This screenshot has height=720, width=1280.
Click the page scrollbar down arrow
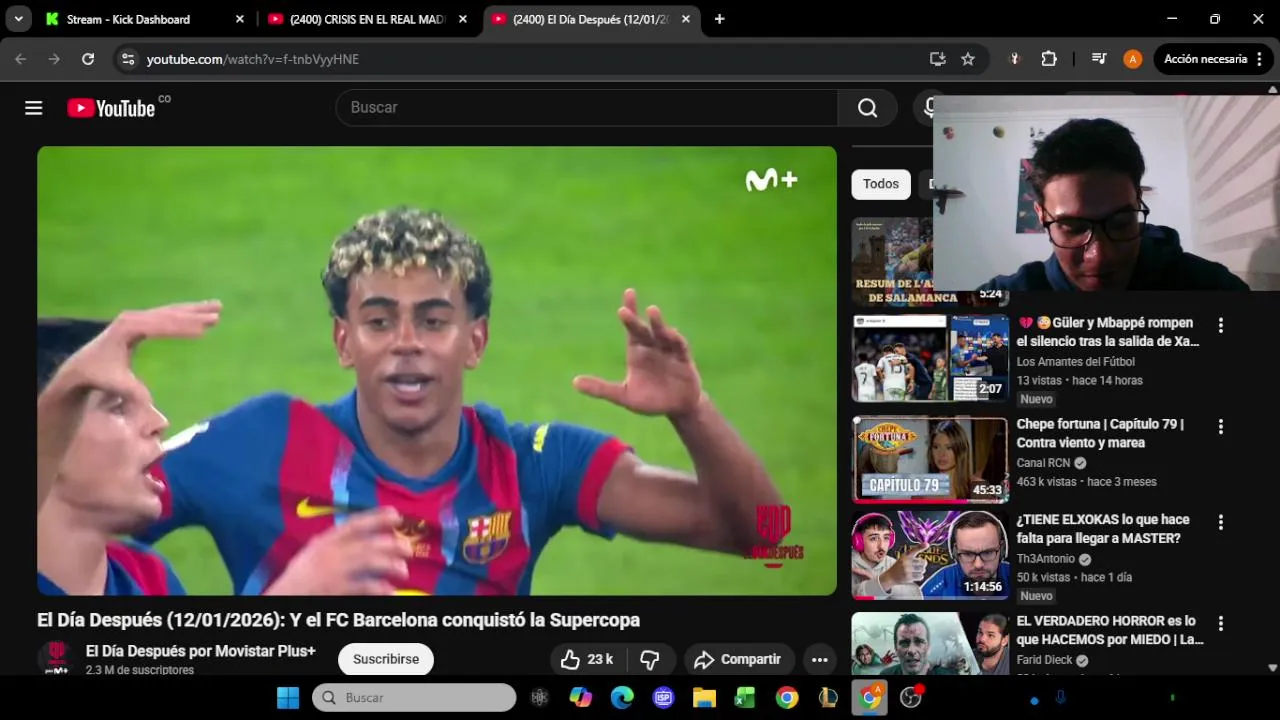coord(1273,668)
